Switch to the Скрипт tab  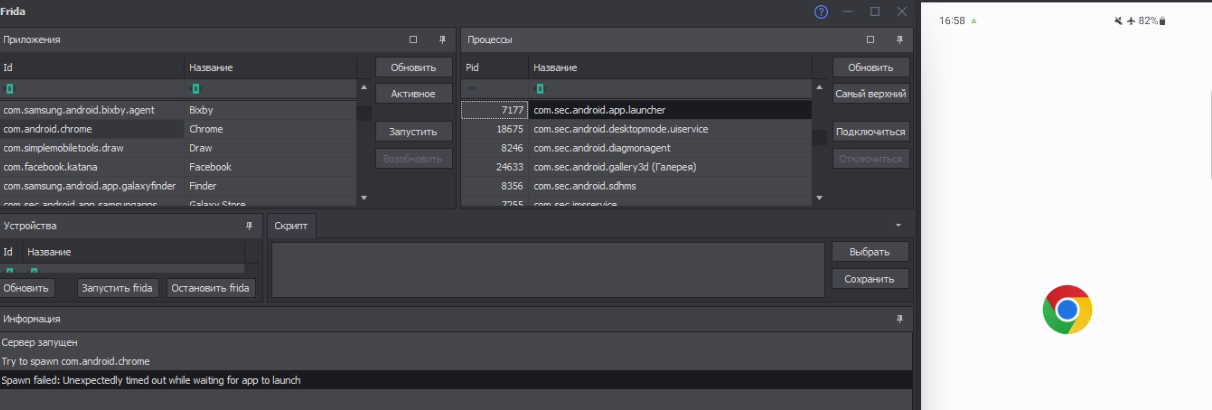coord(292,226)
